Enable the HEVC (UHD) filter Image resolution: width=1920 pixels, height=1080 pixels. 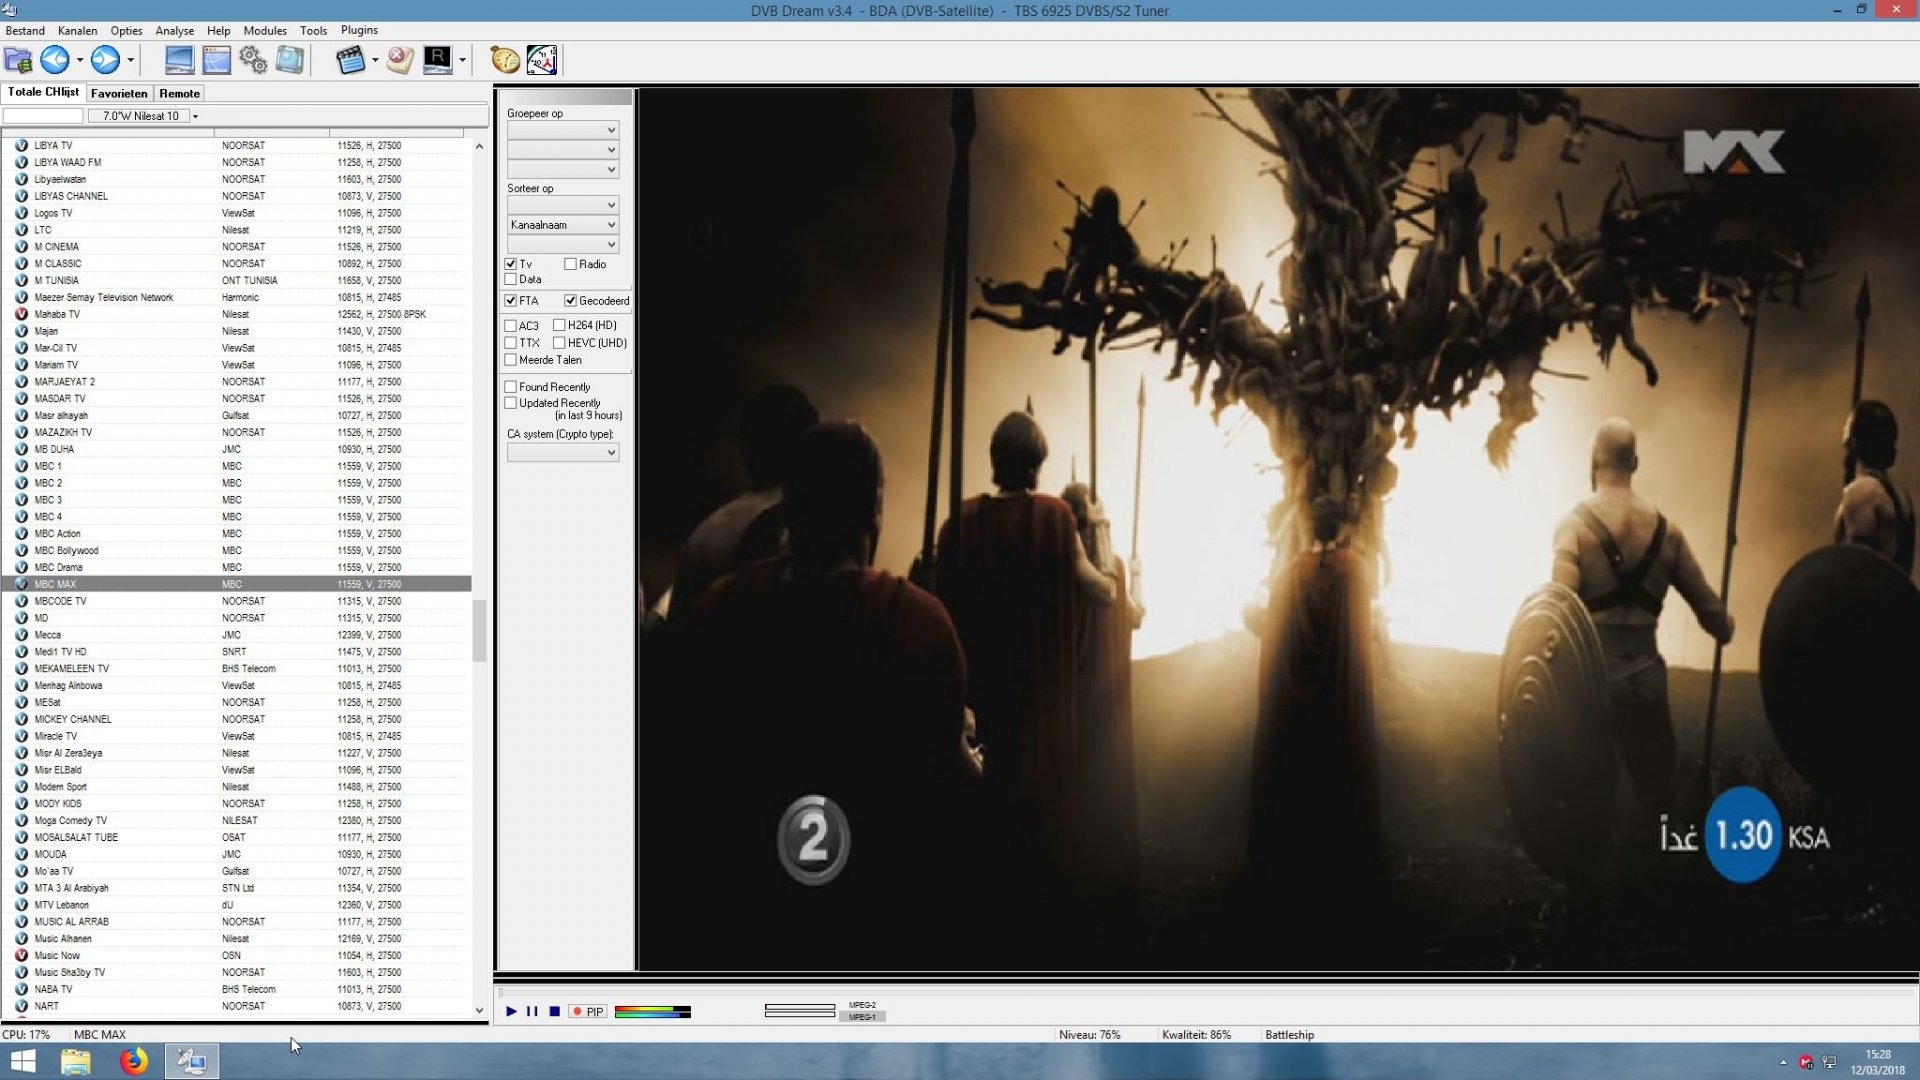click(x=560, y=343)
